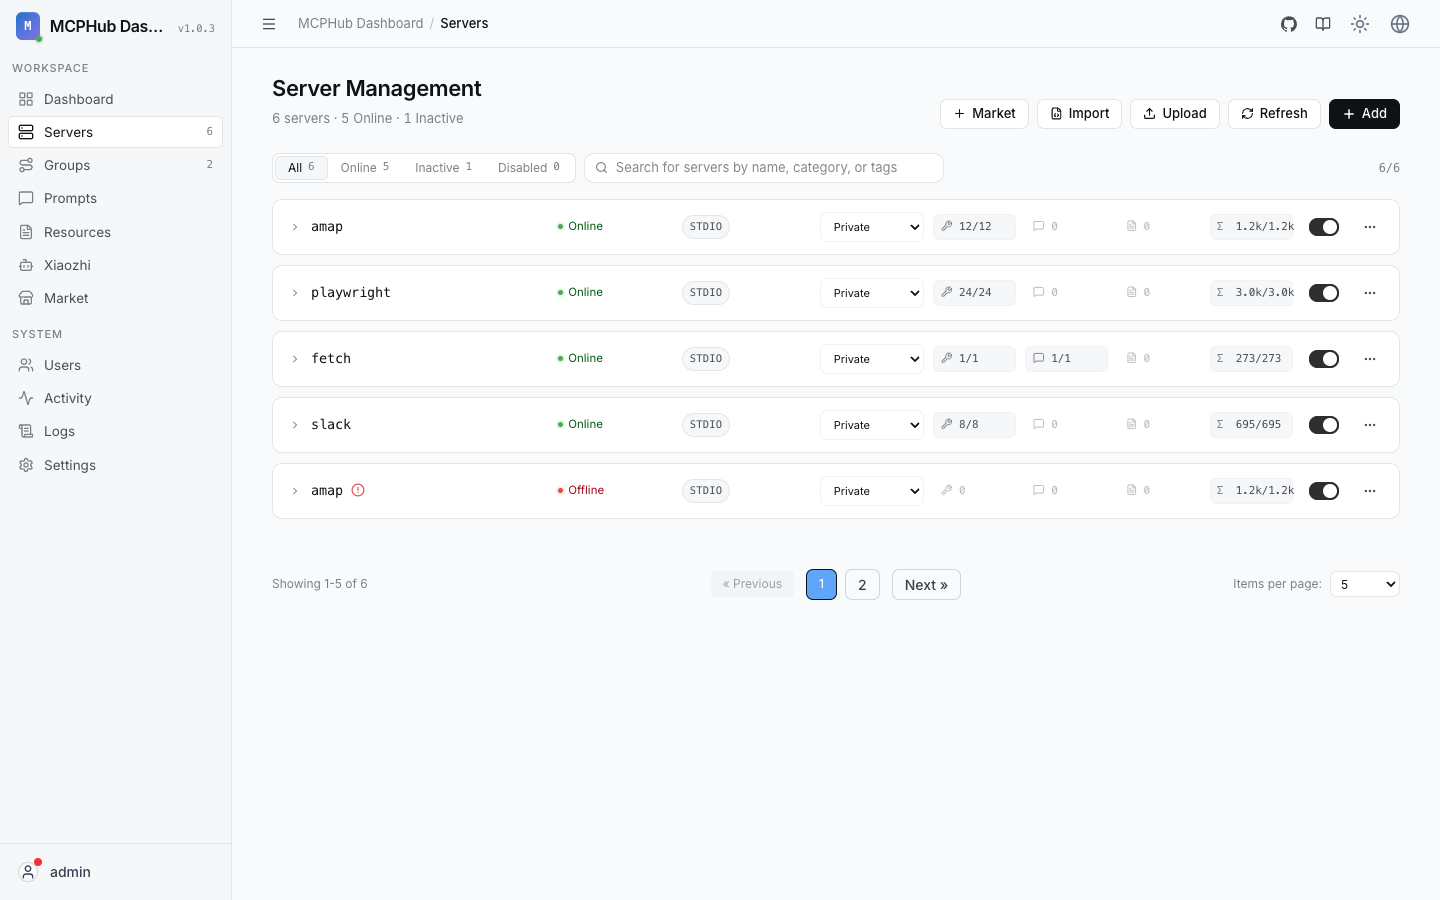
Task: Click the token count 273/273 for fetch
Action: pyautogui.click(x=1251, y=359)
